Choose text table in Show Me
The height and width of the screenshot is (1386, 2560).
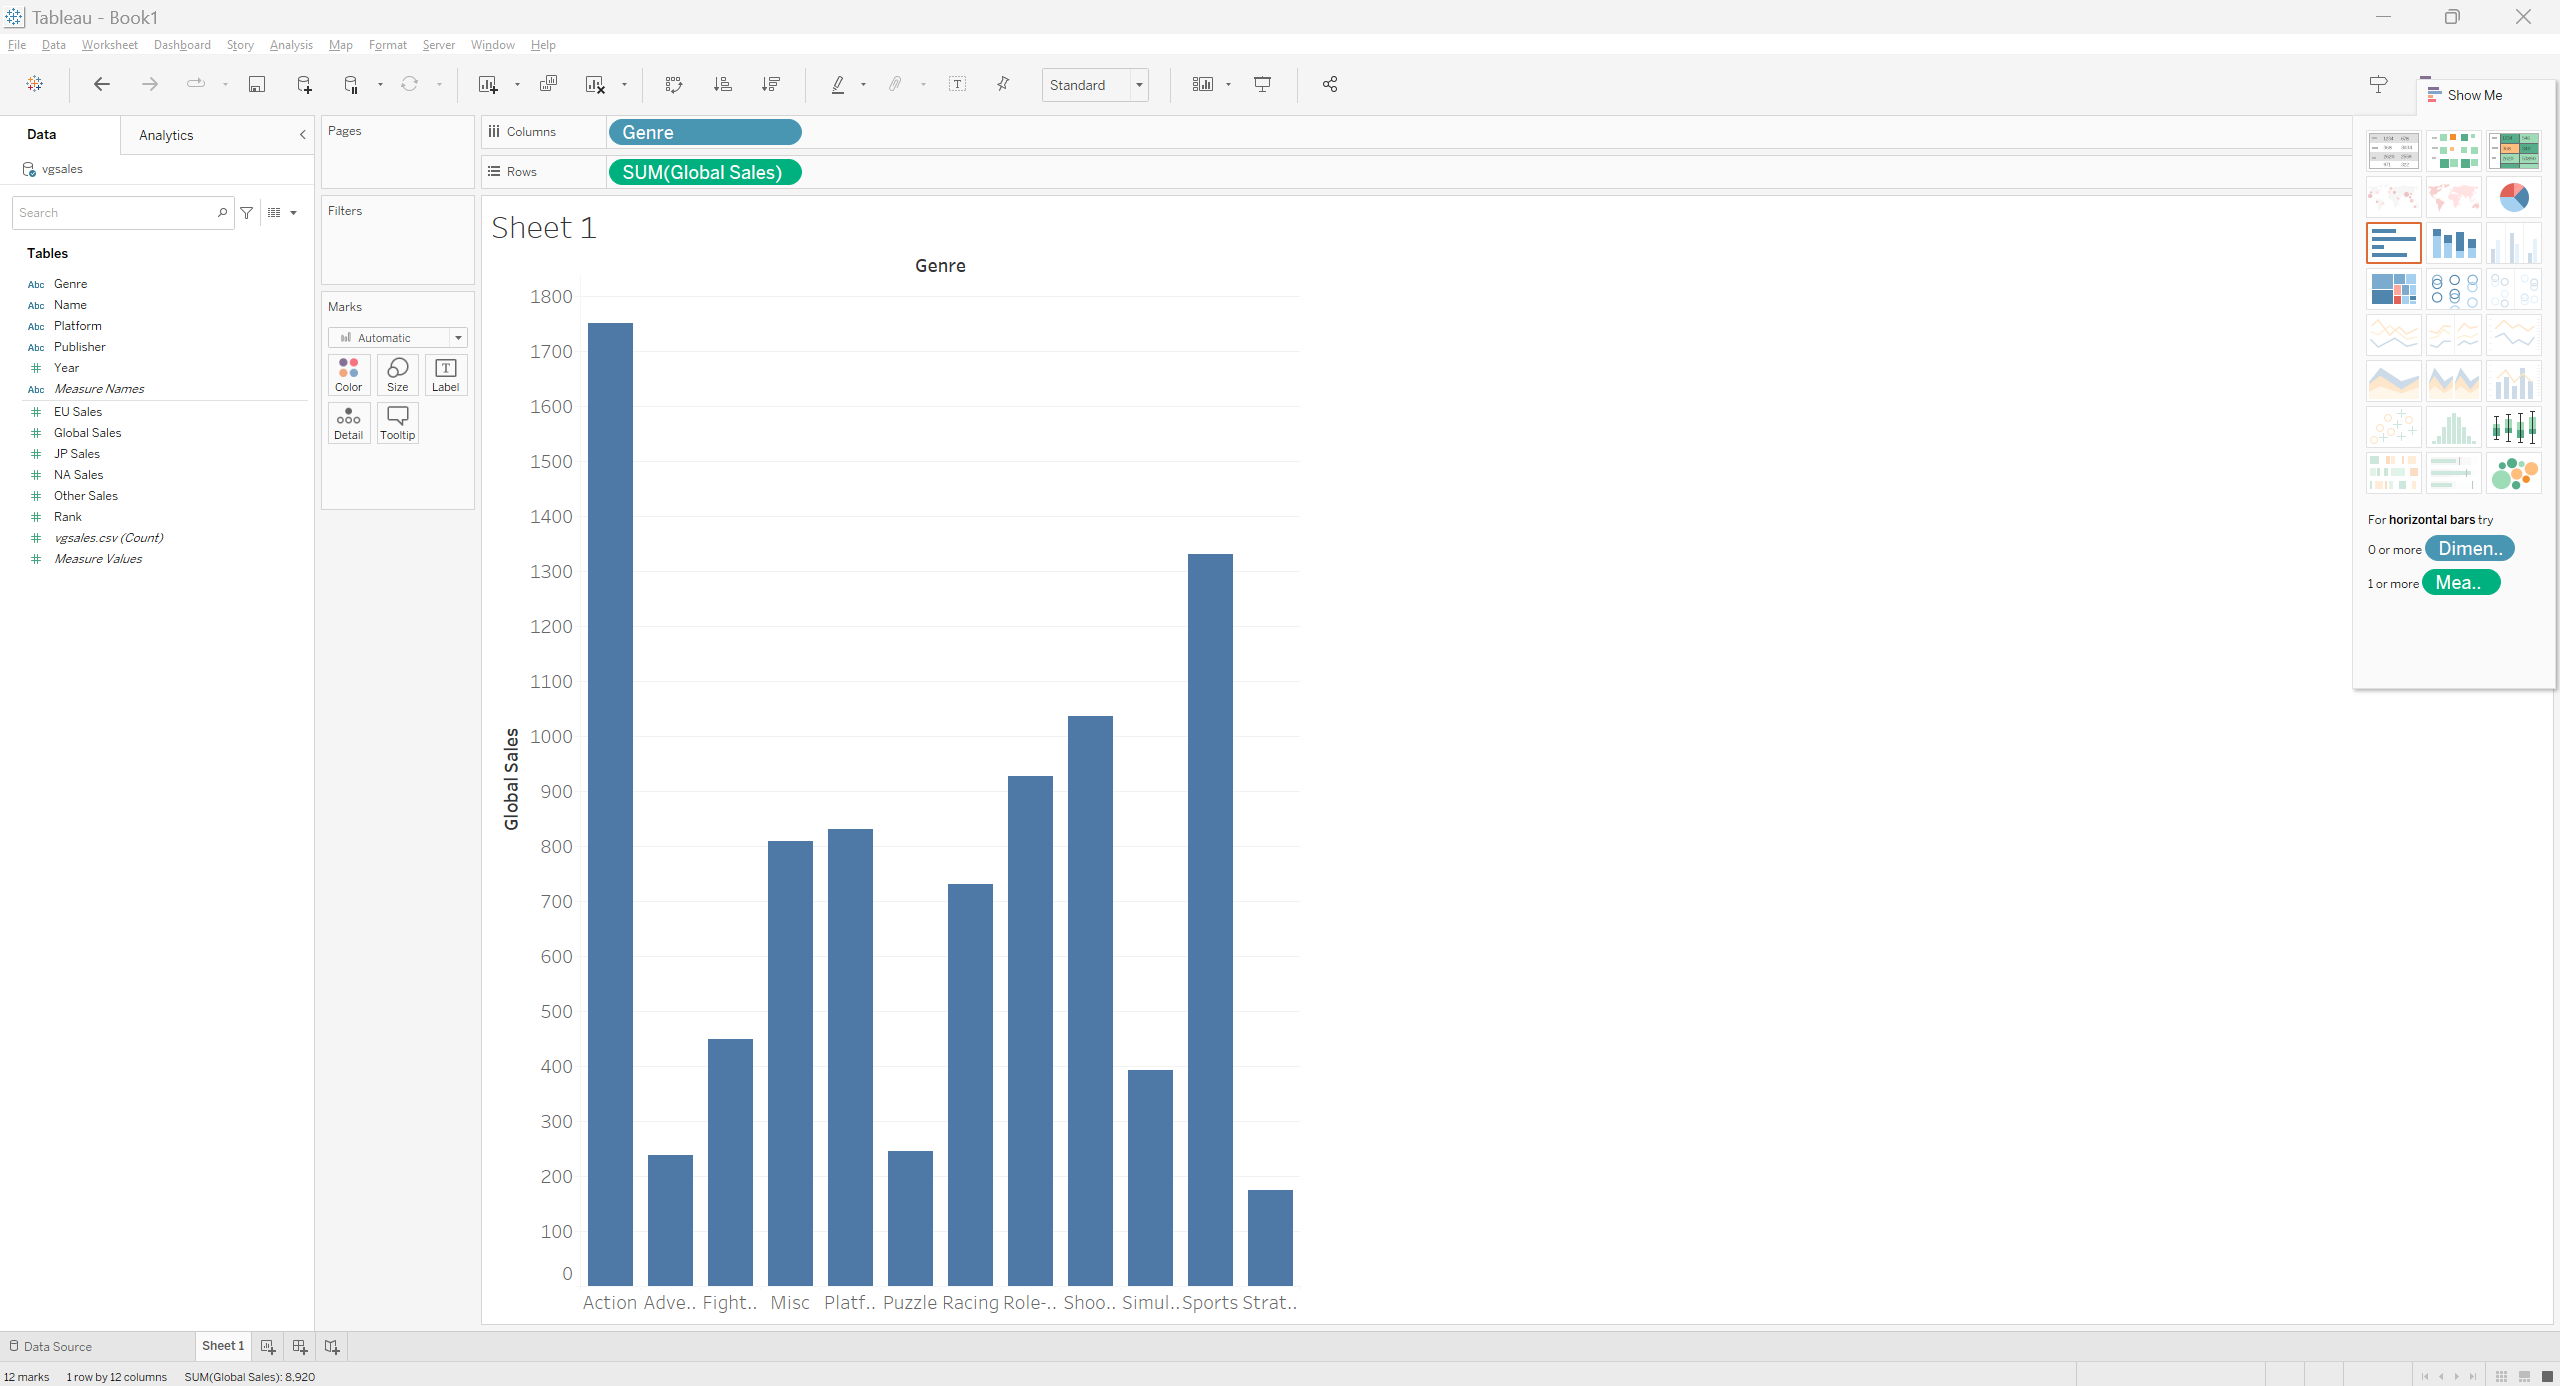2394,151
